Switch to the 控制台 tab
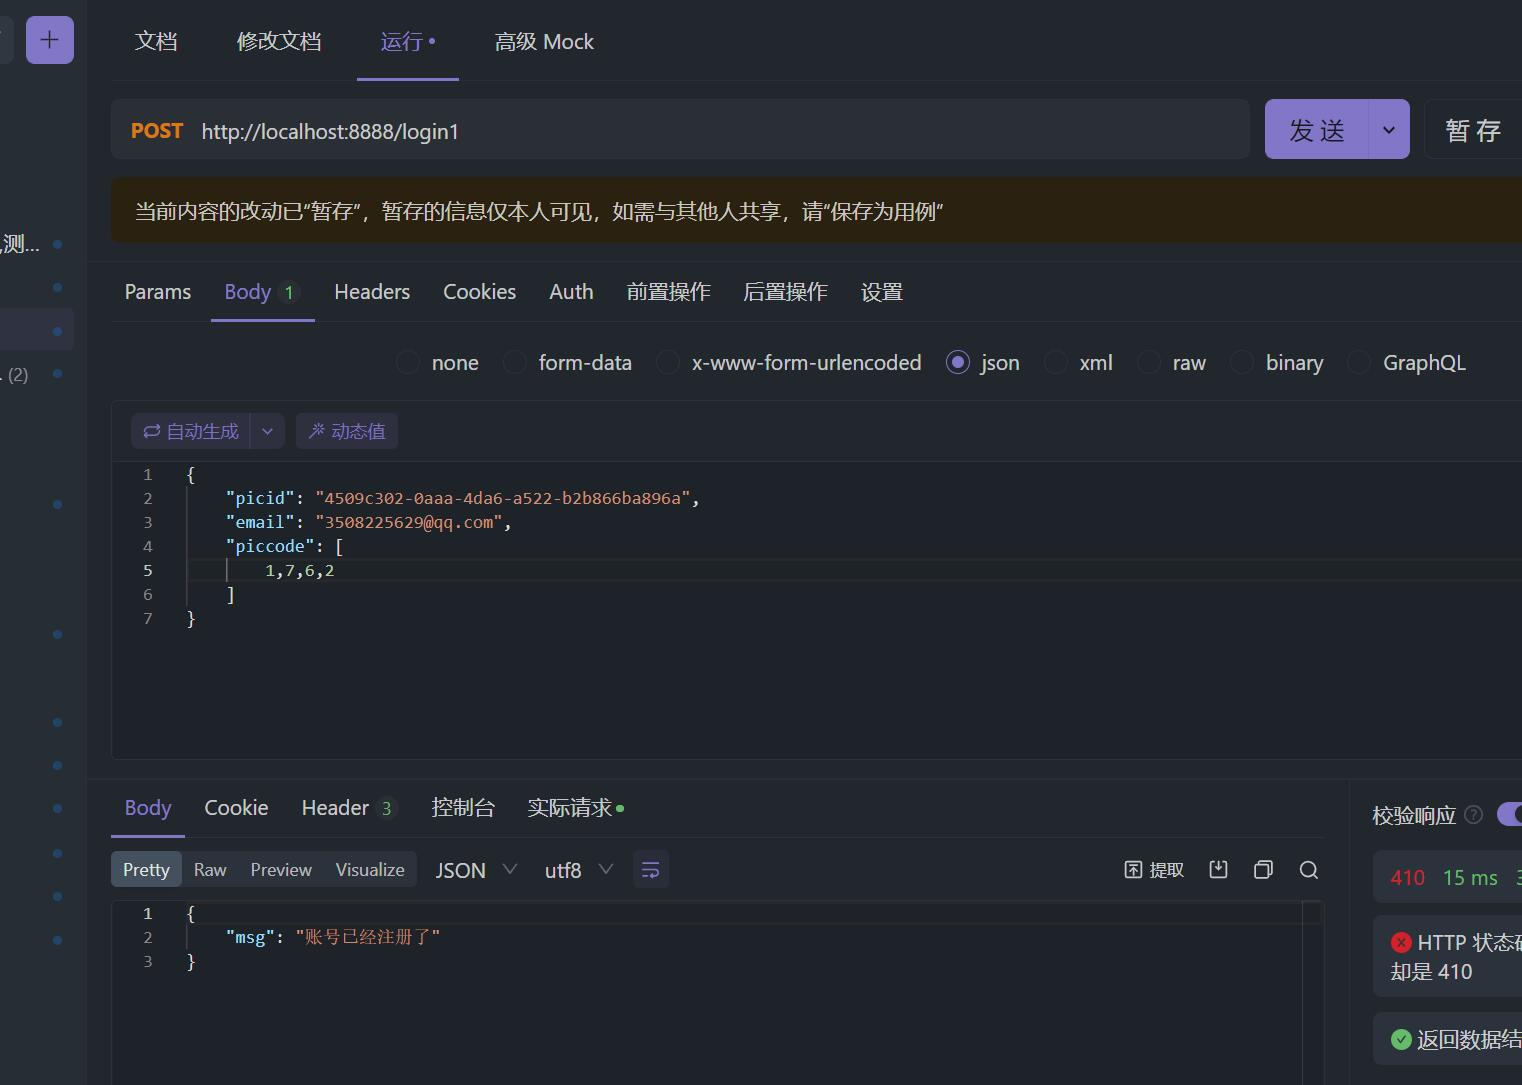The width and height of the screenshot is (1522, 1085). (463, 808)
